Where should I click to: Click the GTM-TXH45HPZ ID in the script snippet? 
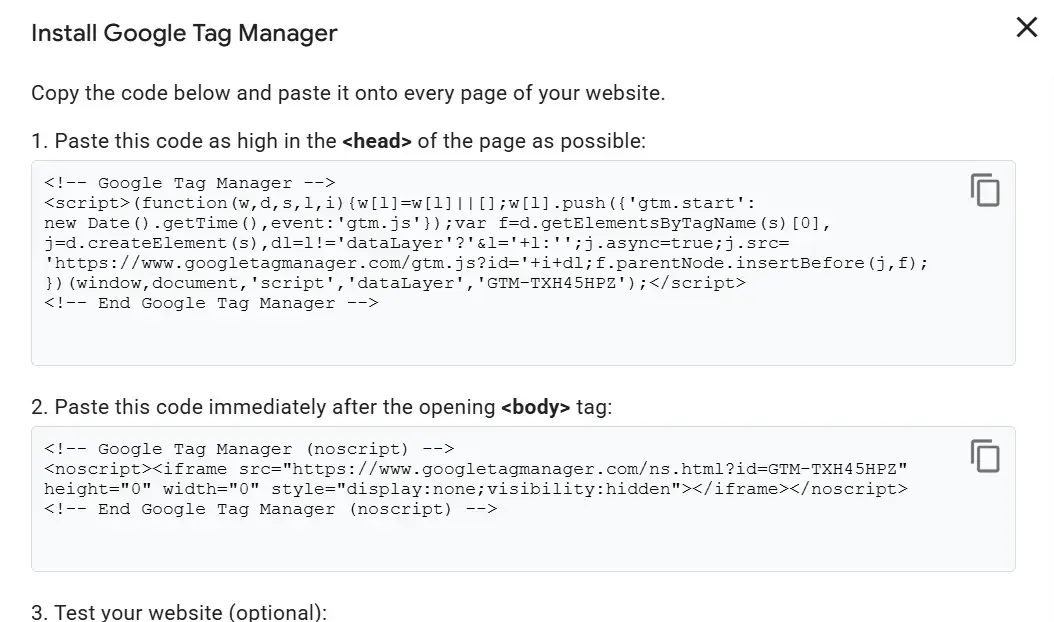coord(551,283)
